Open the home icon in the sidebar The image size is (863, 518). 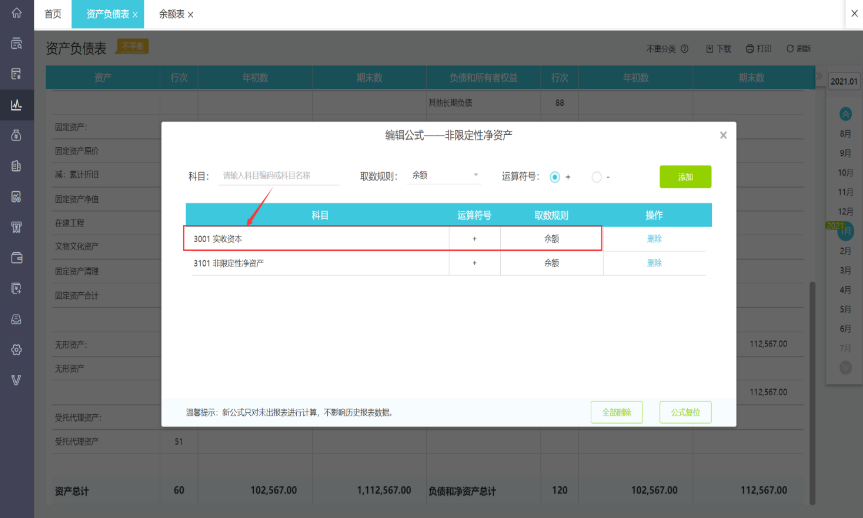coord(17,13)
